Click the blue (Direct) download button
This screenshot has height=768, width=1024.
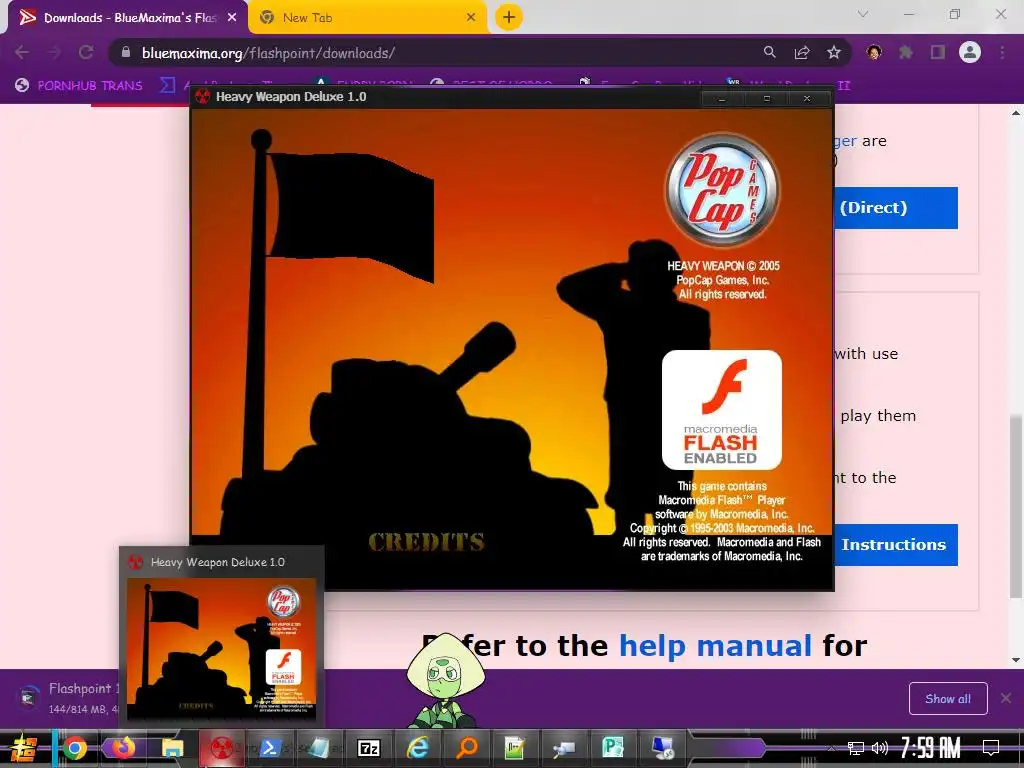[x=896, y=208]
